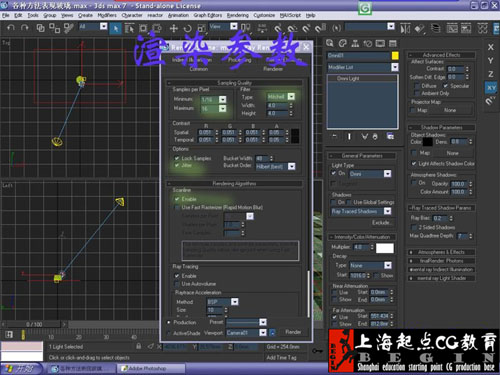Open the Rendering menu
Image resolution: width=500 pixels, height=375 pixels.
238,15
